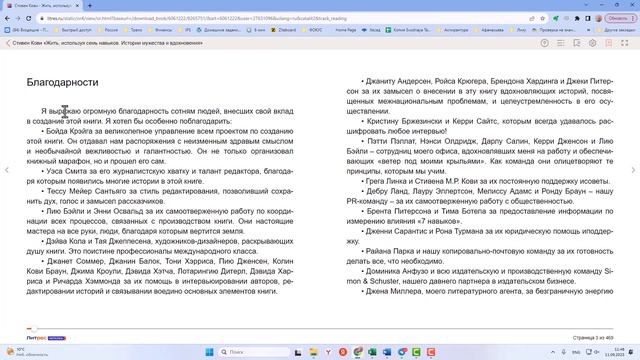Expand the hidden system tray icons chevron

[x=553, y=352]
